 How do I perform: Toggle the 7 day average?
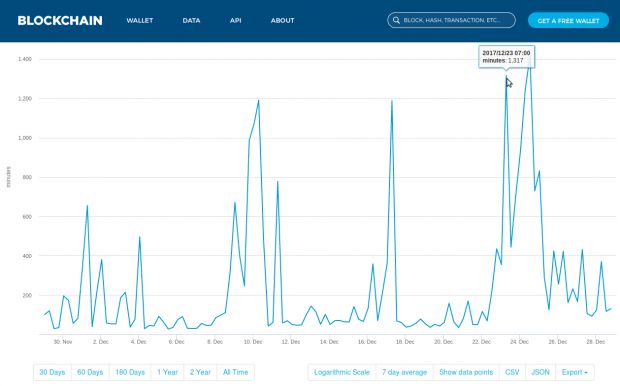point(405,372)
